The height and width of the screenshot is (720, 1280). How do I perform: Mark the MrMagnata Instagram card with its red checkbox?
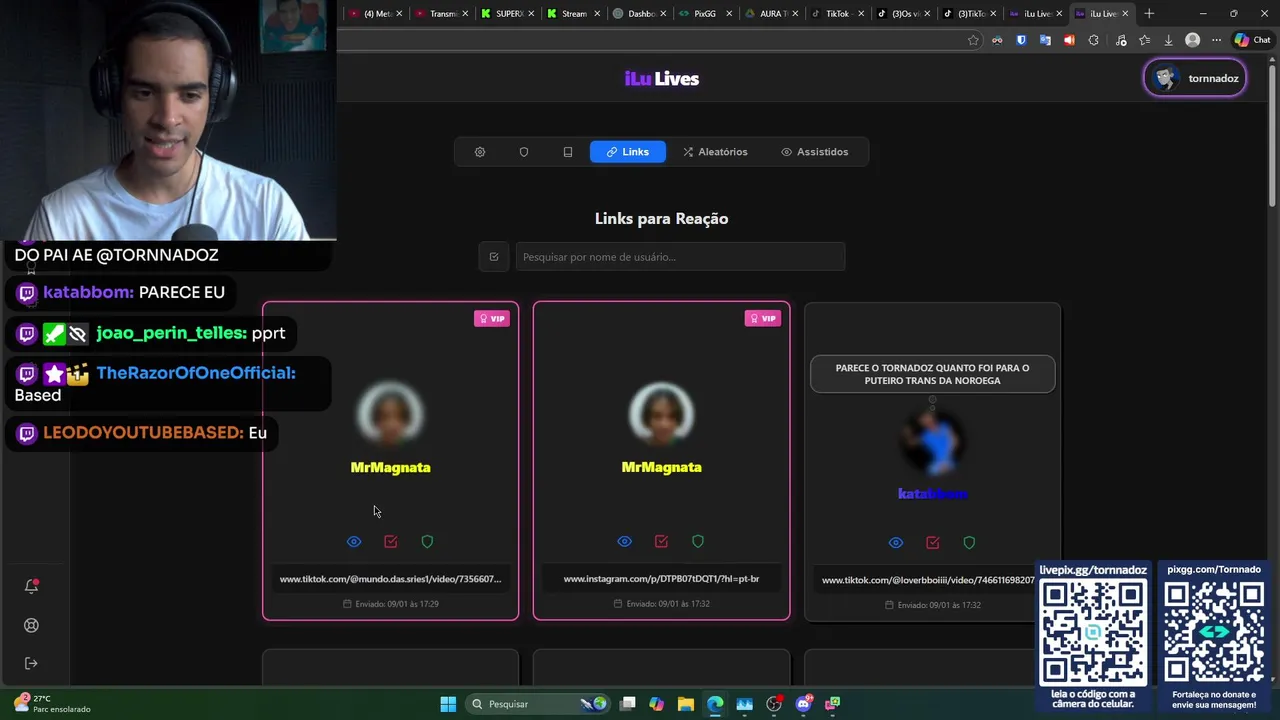(x=661, y=541)
